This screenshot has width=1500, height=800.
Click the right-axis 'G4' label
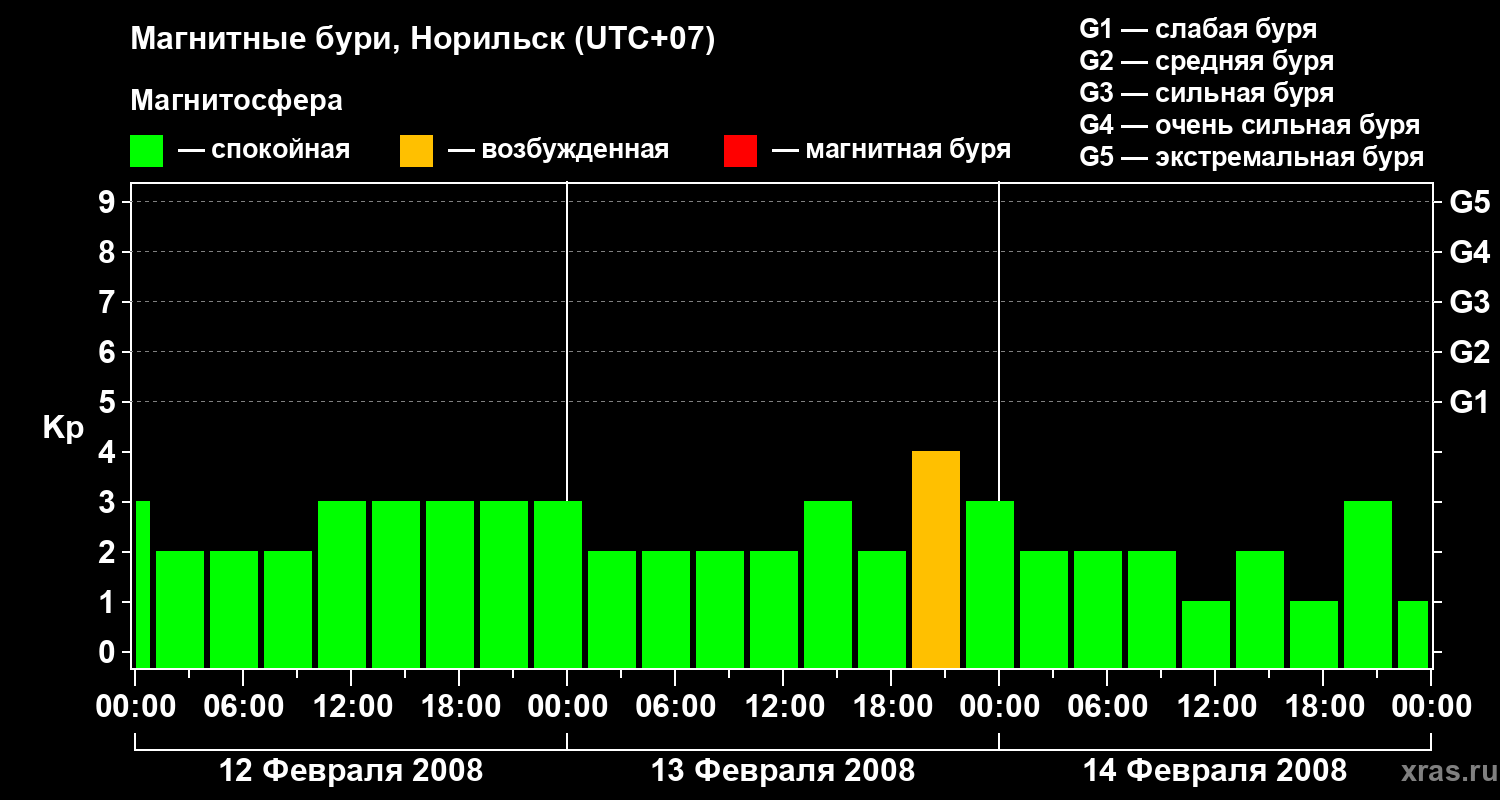click(x=1469, y=252)
